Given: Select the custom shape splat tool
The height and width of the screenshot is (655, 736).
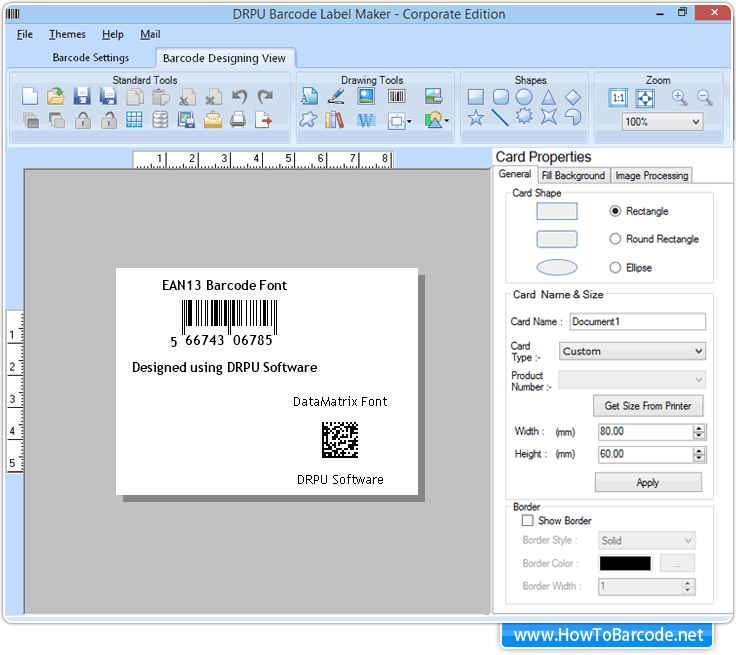Looking at the screenshot, I should tap(308, 120).
